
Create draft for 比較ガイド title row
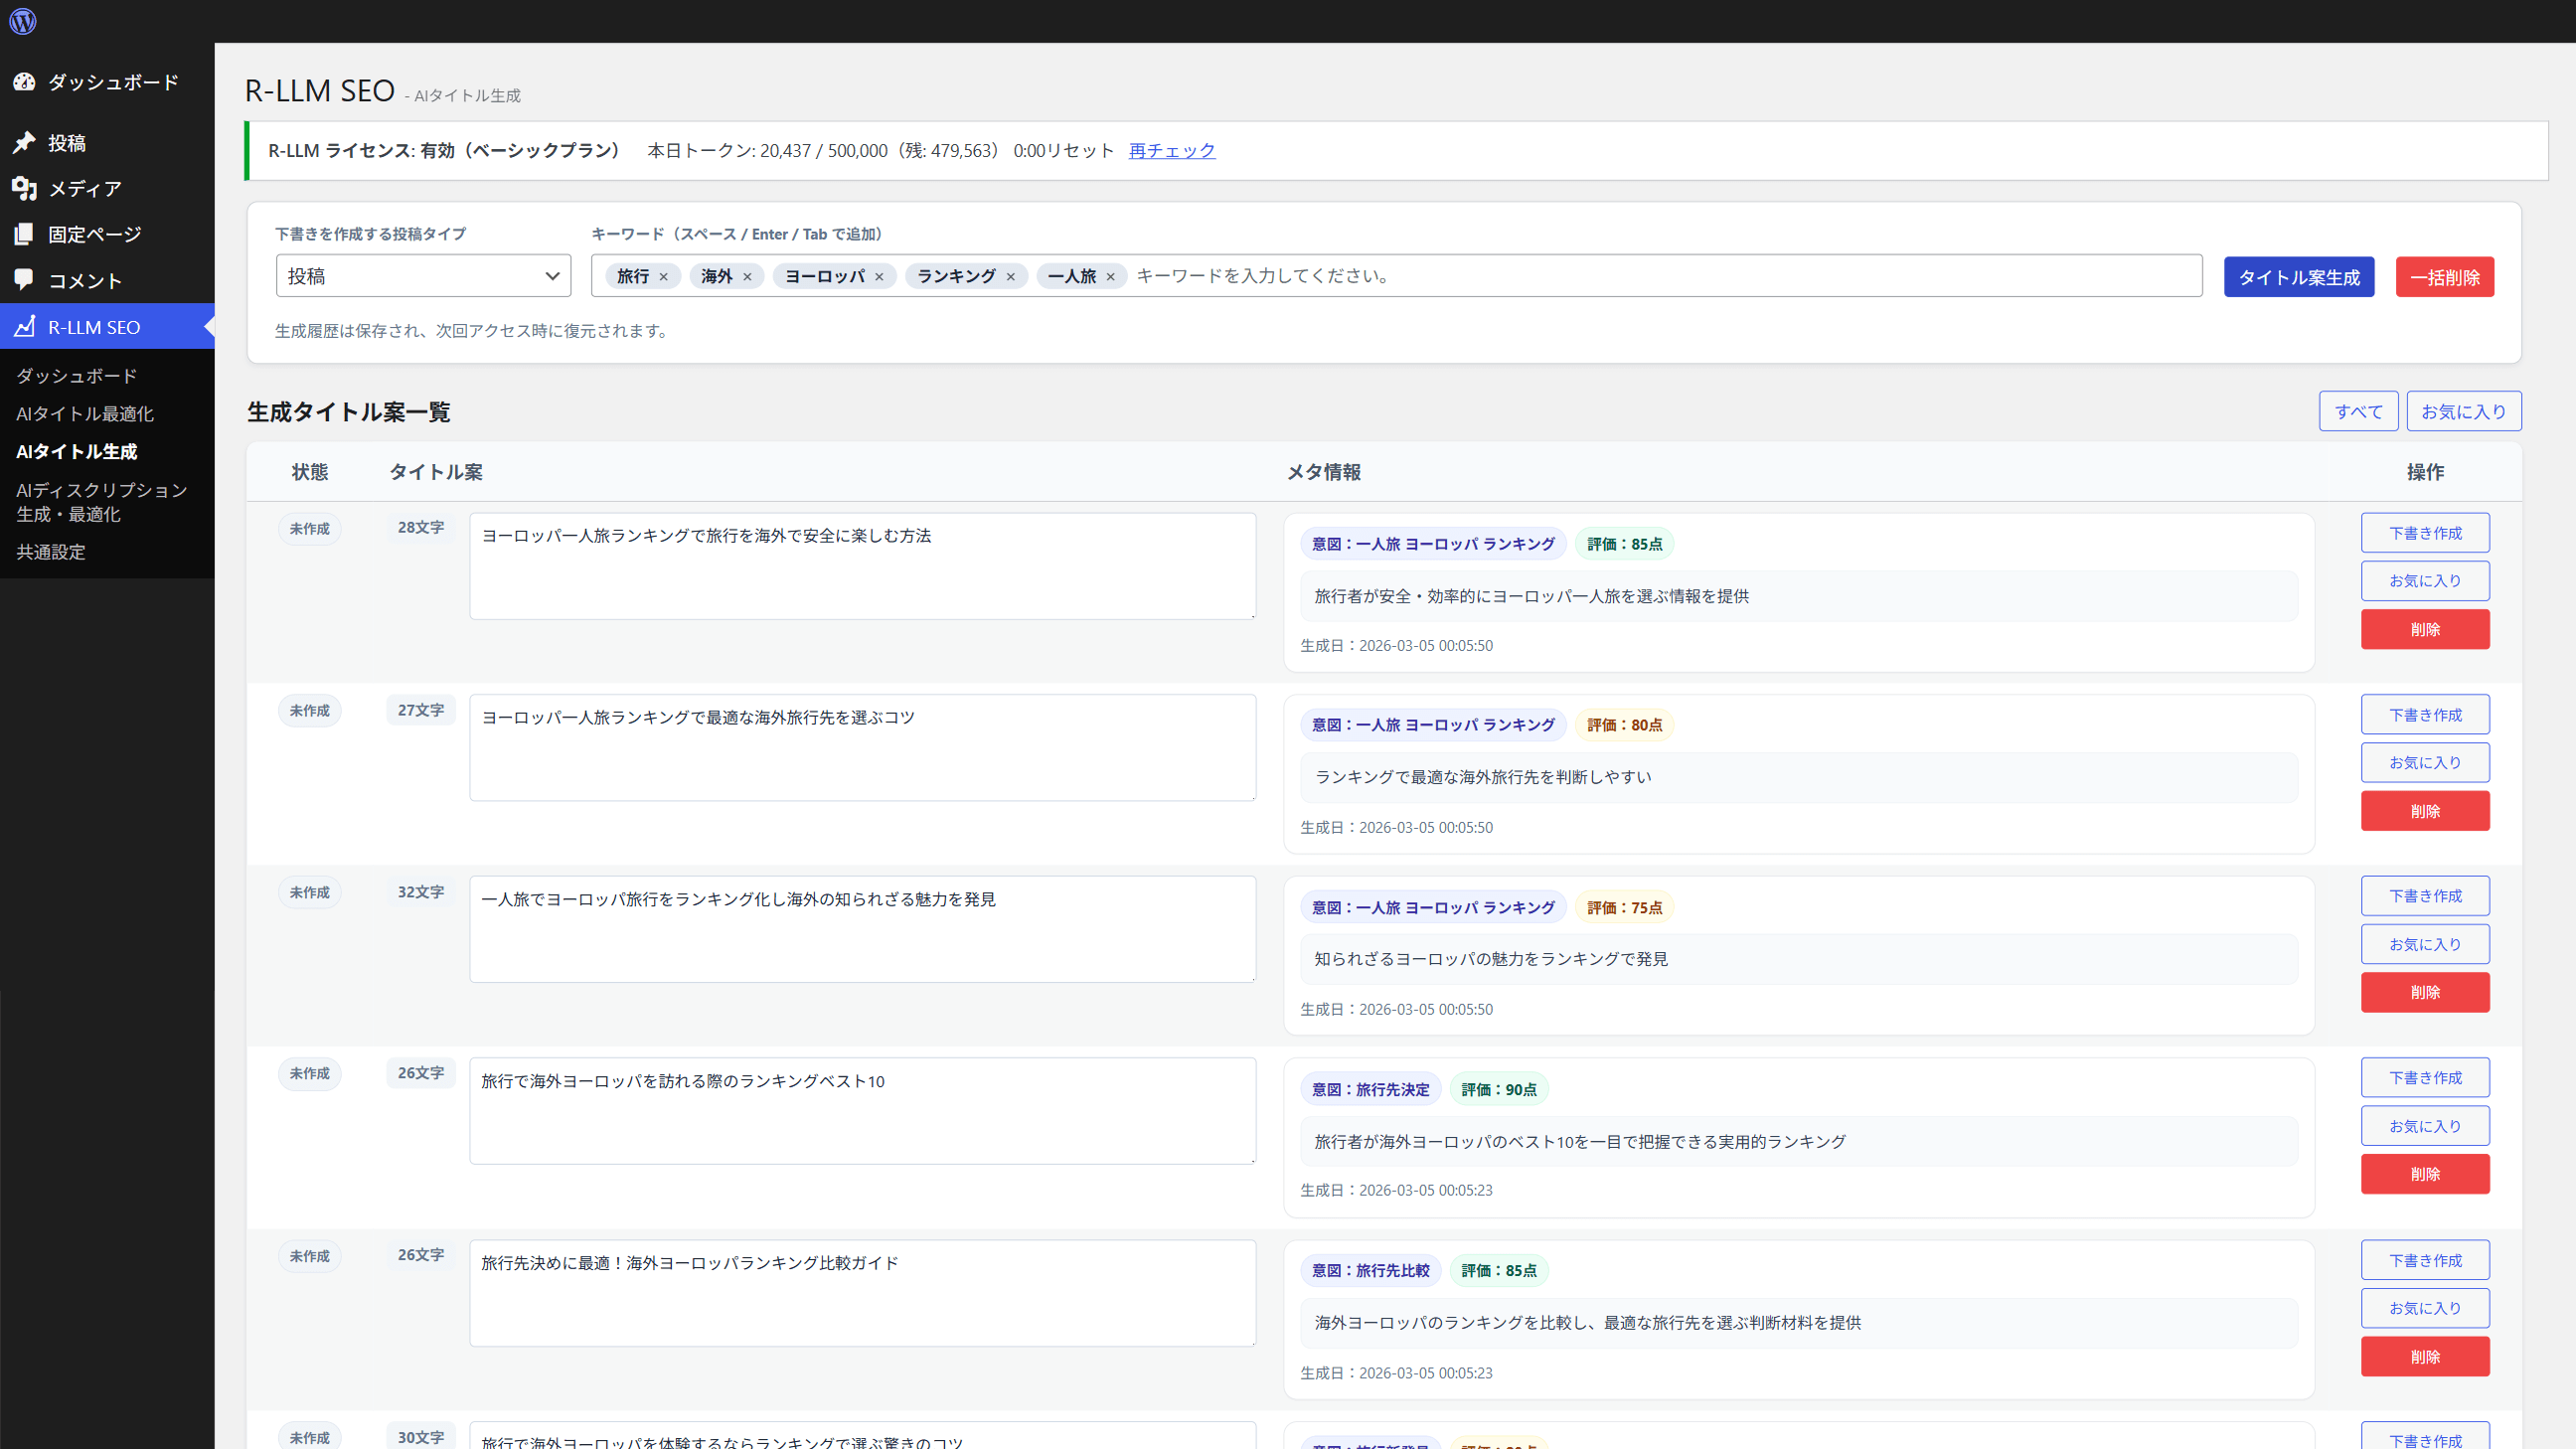[x=2426, y=1260]
